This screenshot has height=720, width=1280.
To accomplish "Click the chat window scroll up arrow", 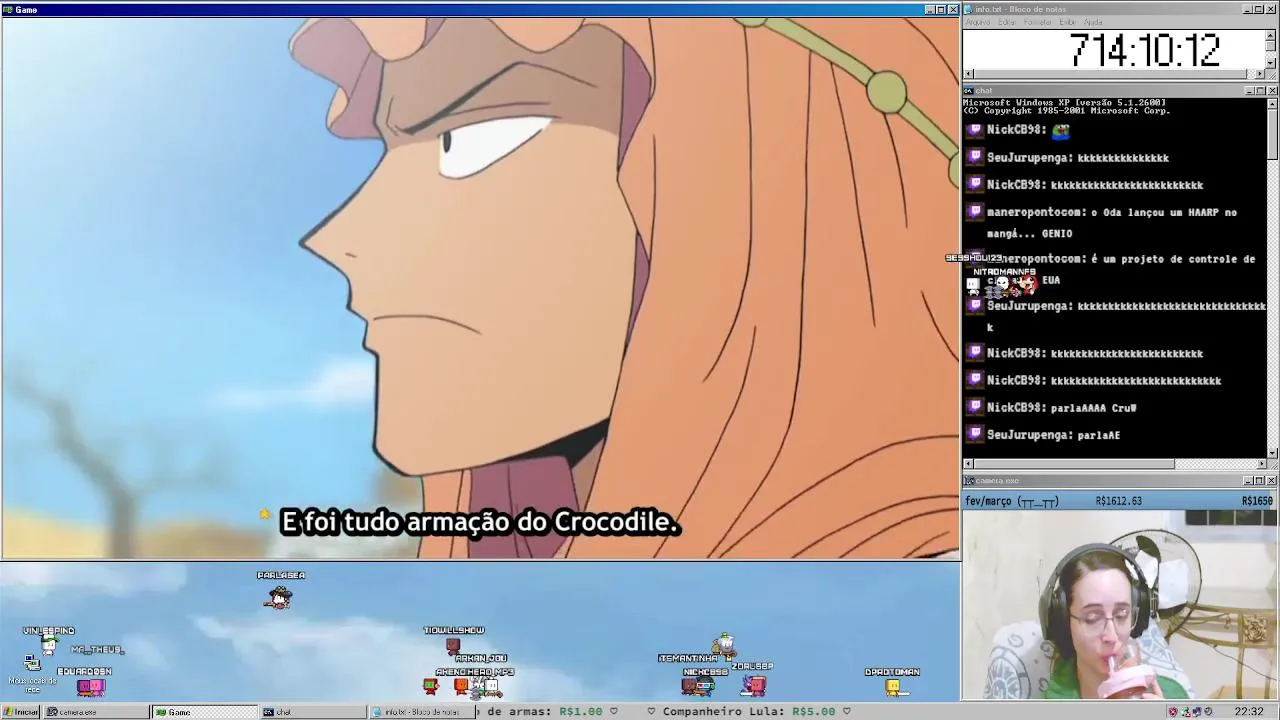I will (1272, 103).
